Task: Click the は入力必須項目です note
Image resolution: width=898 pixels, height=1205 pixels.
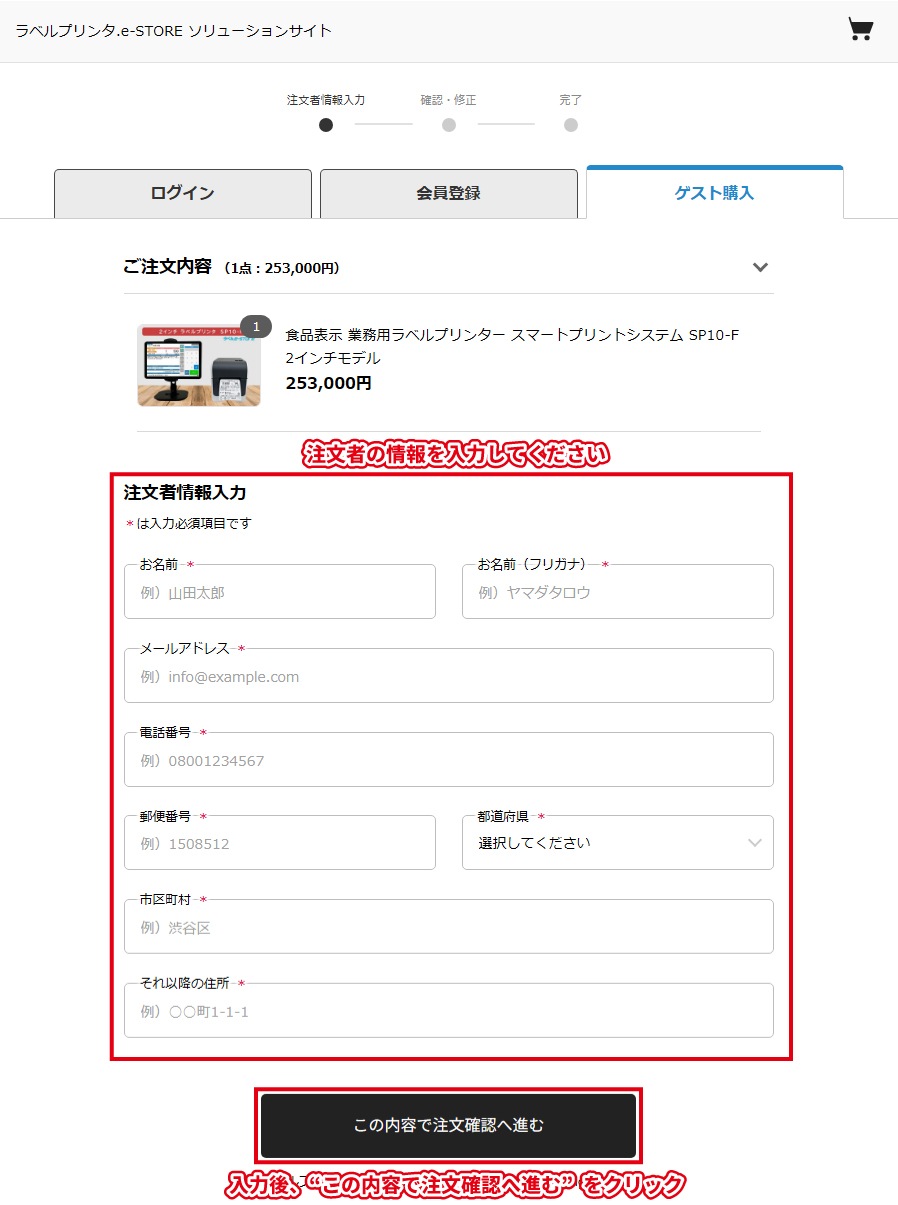Action: [189, 524]
